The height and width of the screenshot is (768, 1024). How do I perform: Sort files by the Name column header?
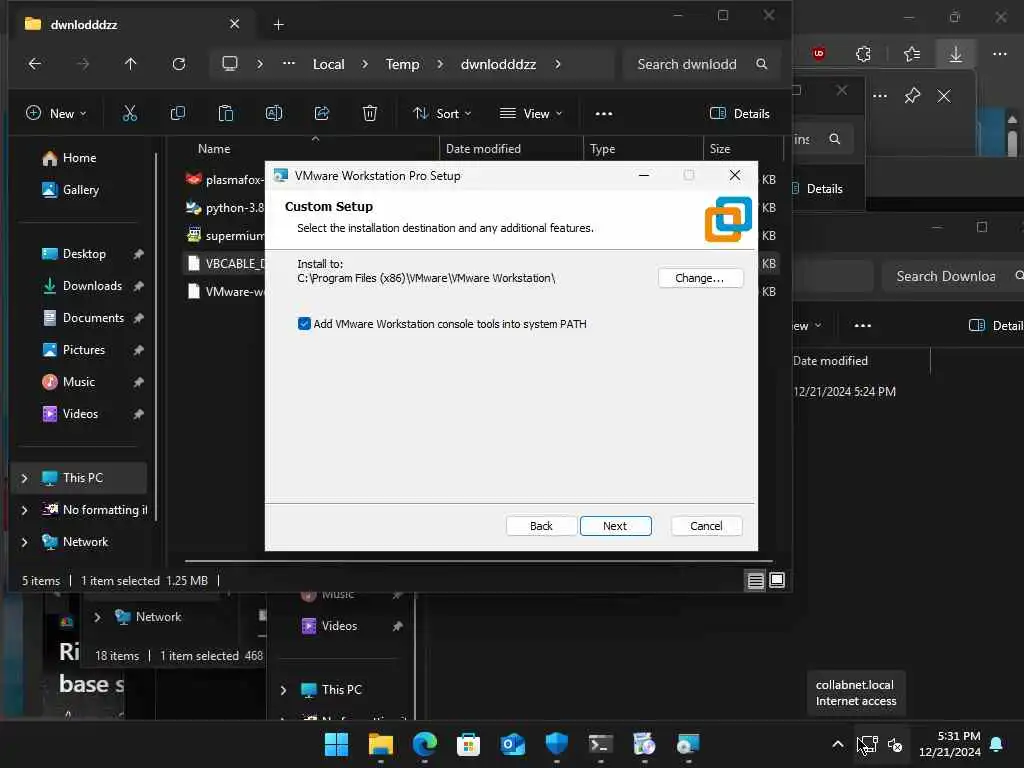(x=214, y=149)
